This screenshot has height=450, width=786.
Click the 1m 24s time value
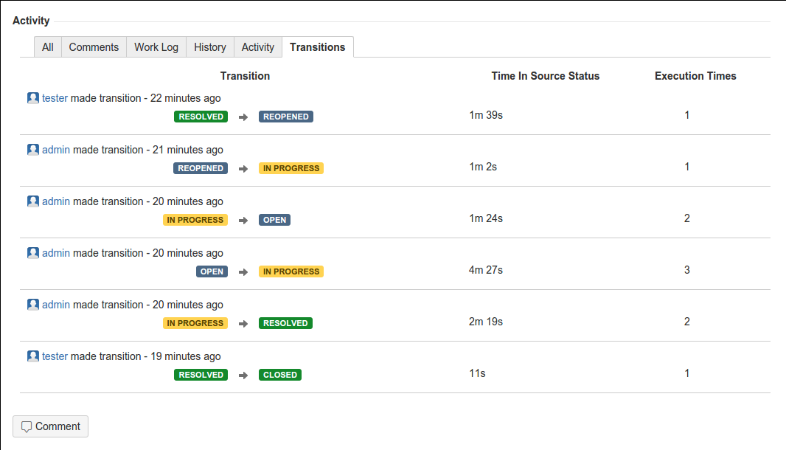pos(486,218)
